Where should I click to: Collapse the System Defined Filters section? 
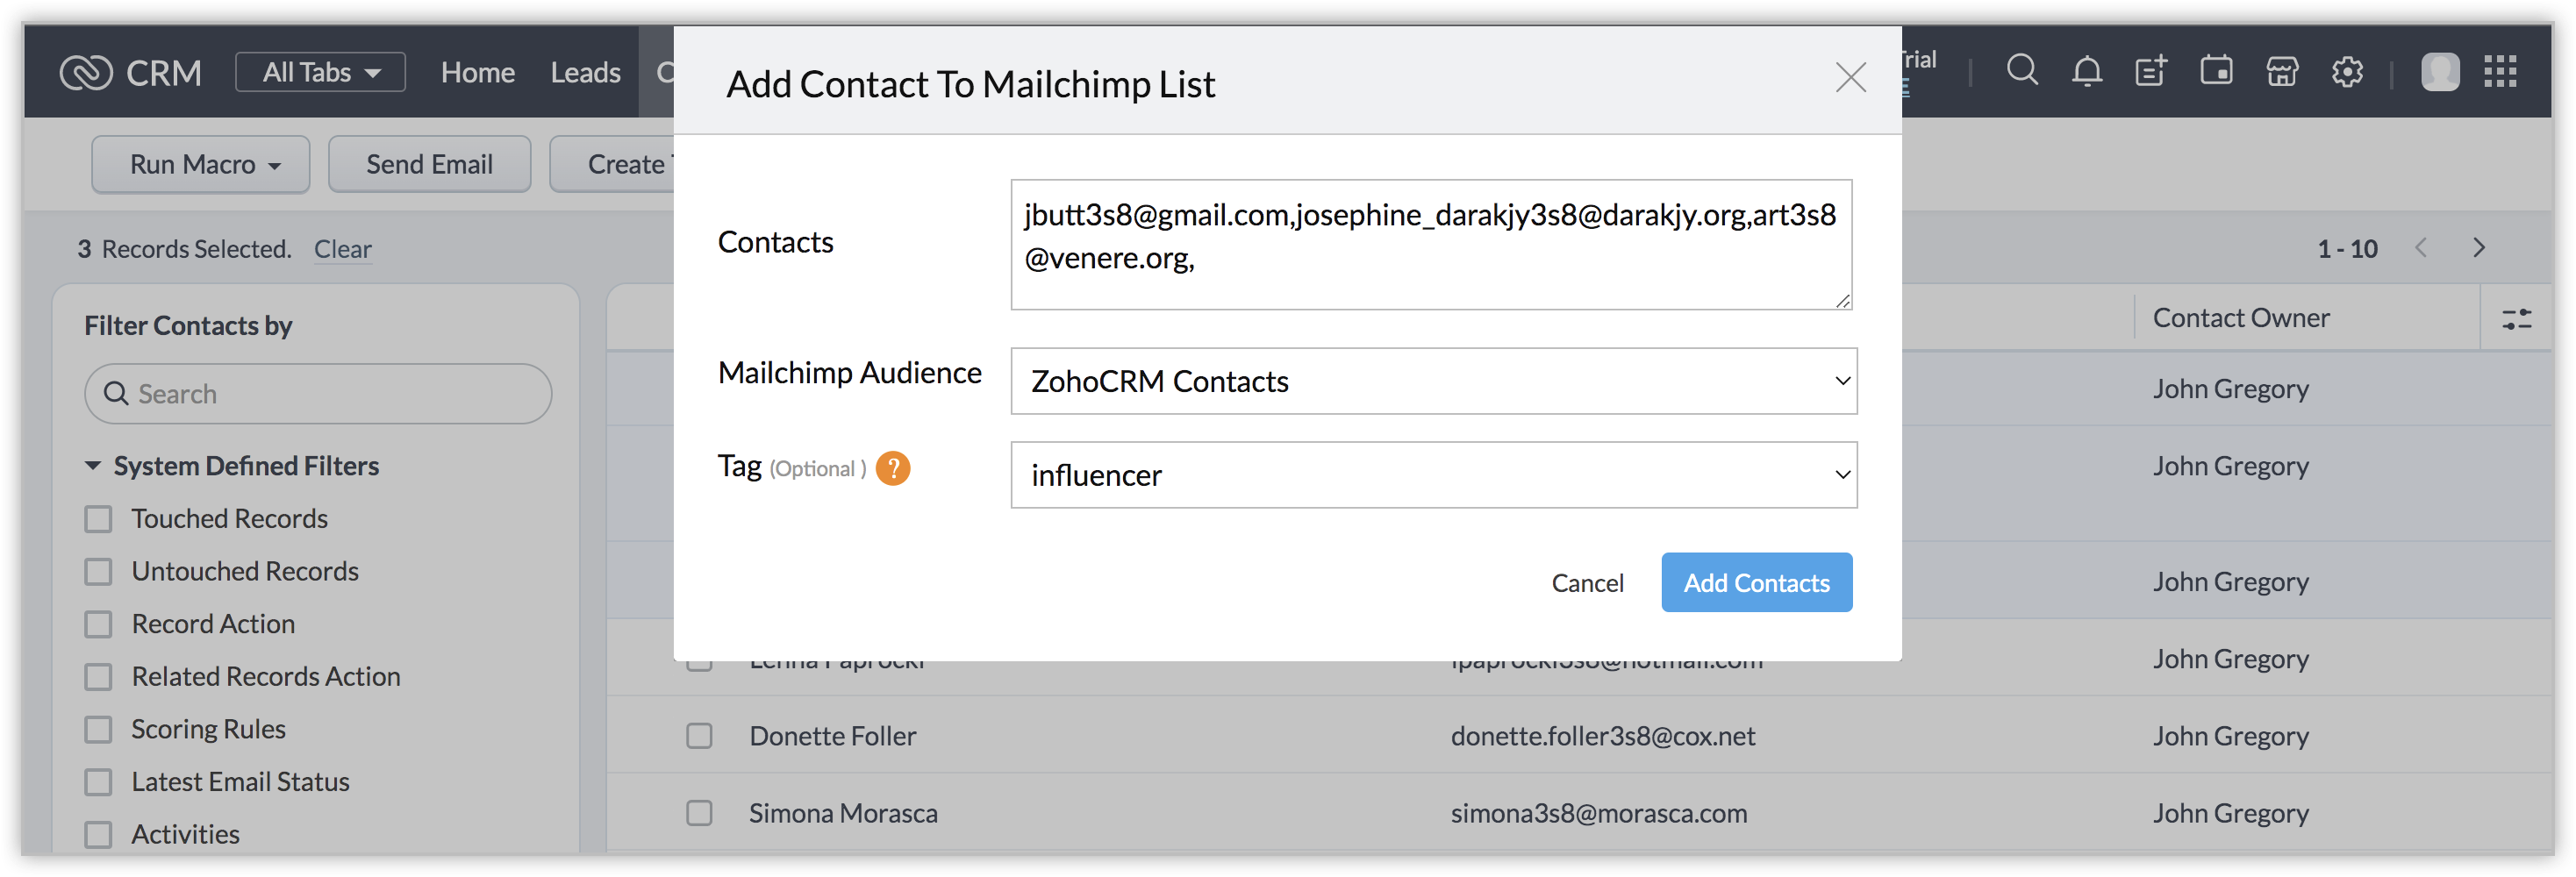point(93,466)
